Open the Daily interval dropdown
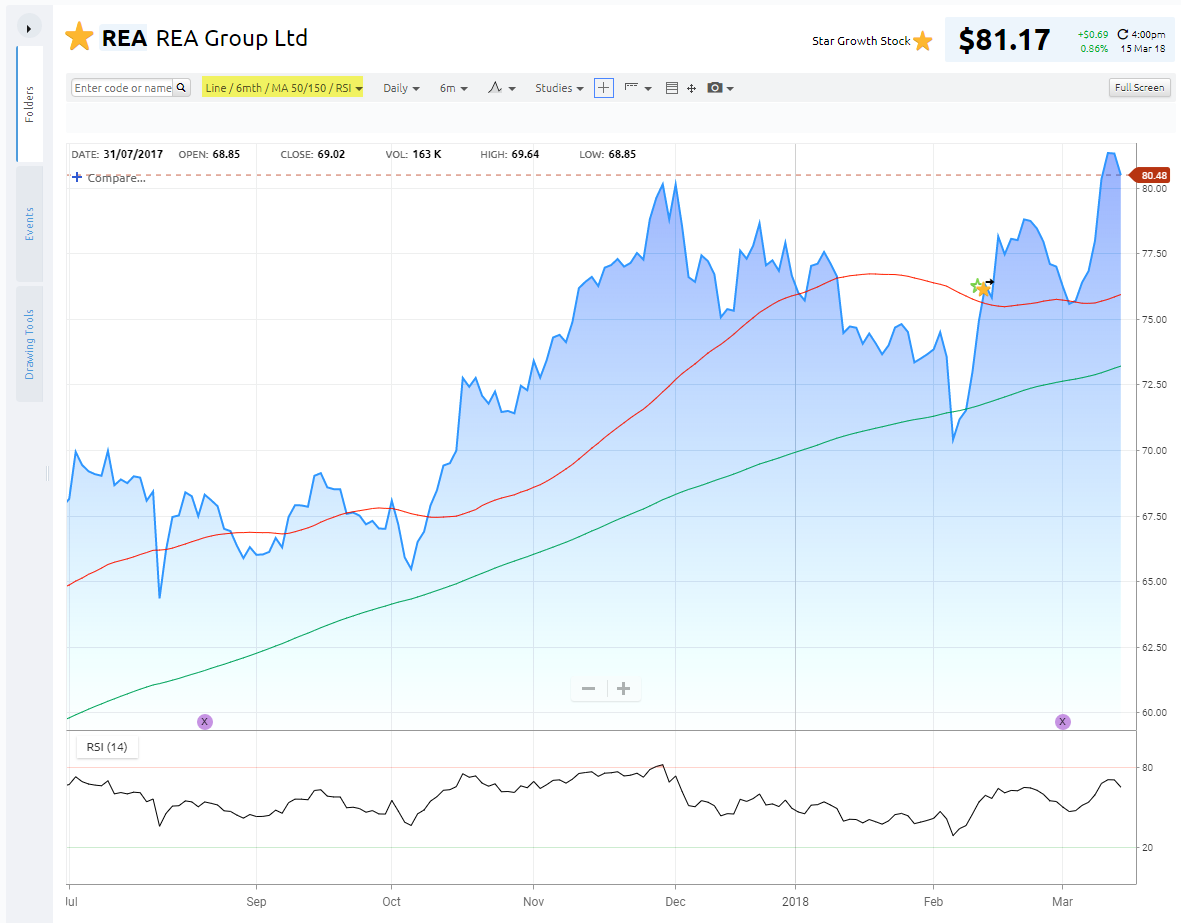Viewport: 1181px width, 923px height. (x=401, y=88)
